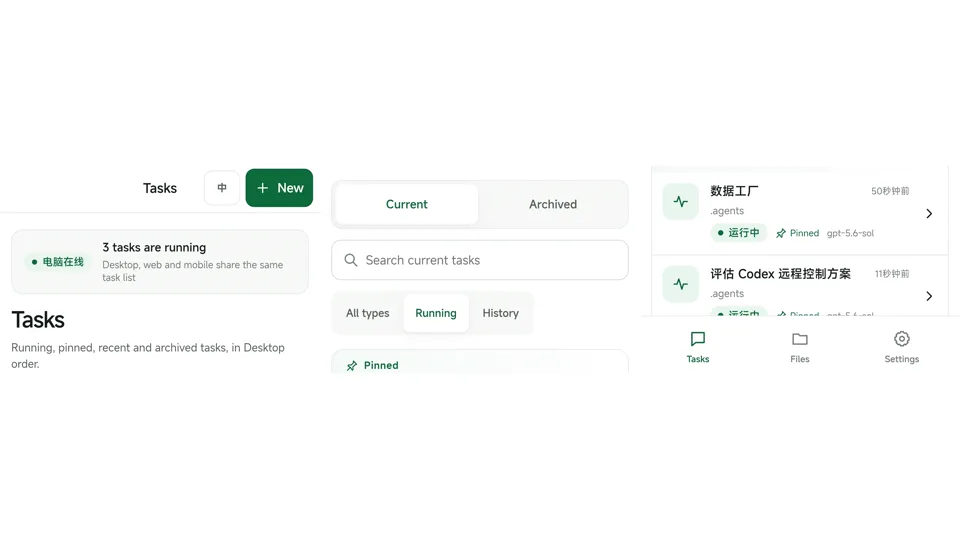
Task: Focus the Search current tasks field
Action: pos(480,260)
